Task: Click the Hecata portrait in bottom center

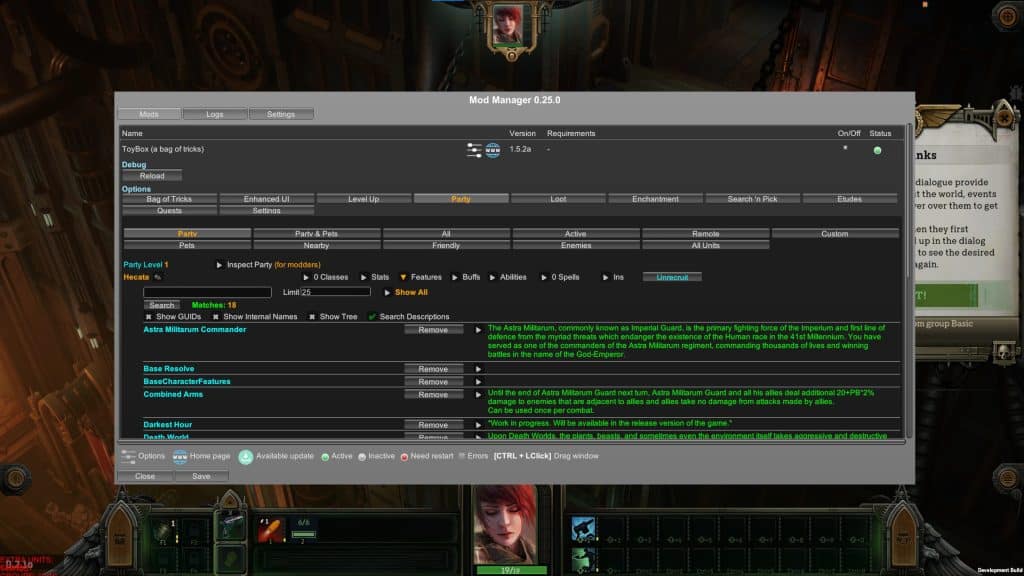Action: 507,524
